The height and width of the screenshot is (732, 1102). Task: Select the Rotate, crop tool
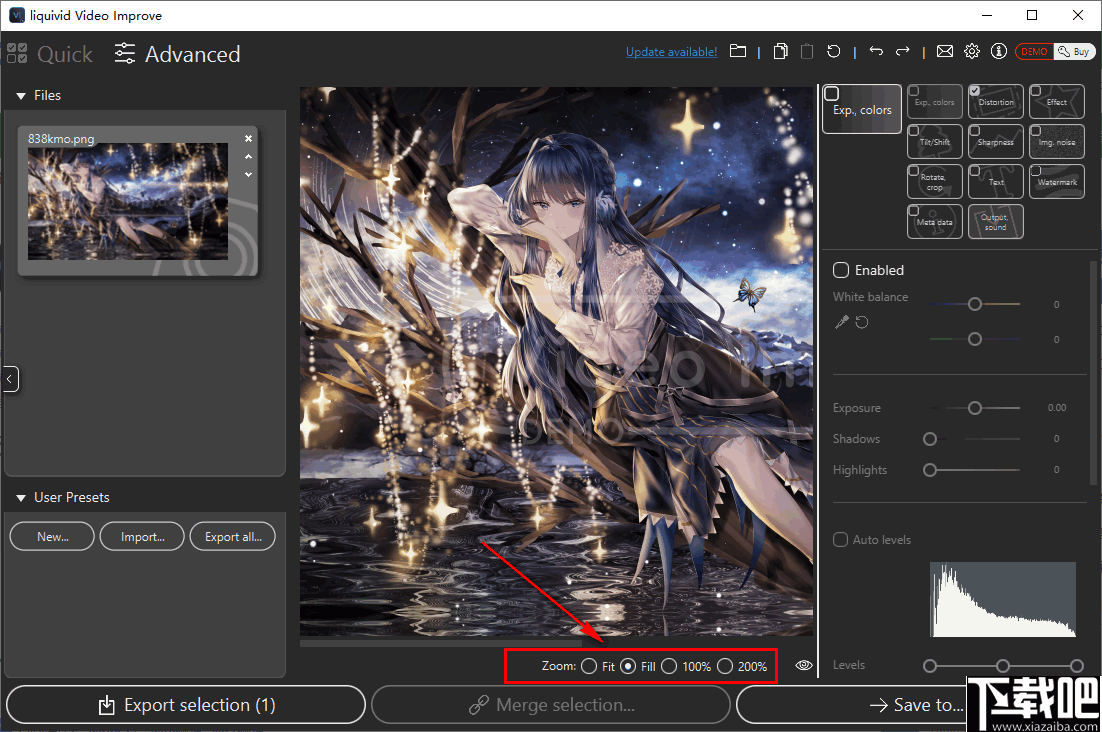(934, 181)
